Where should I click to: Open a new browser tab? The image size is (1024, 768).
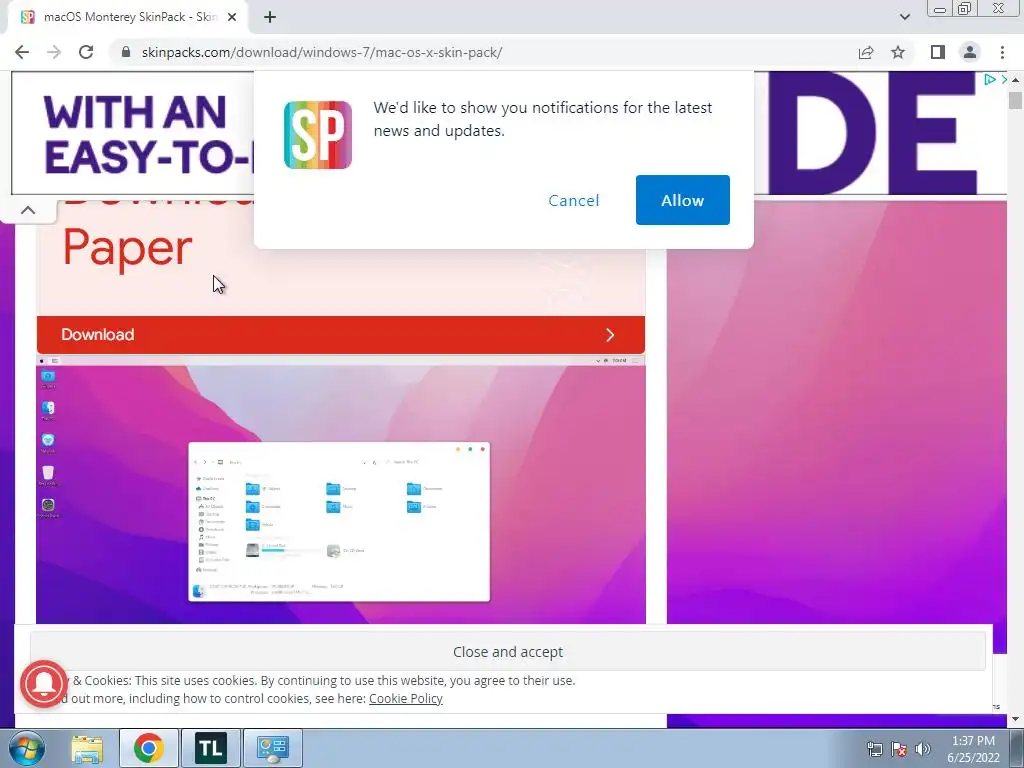pyautogui.click(x=270, y=18)
